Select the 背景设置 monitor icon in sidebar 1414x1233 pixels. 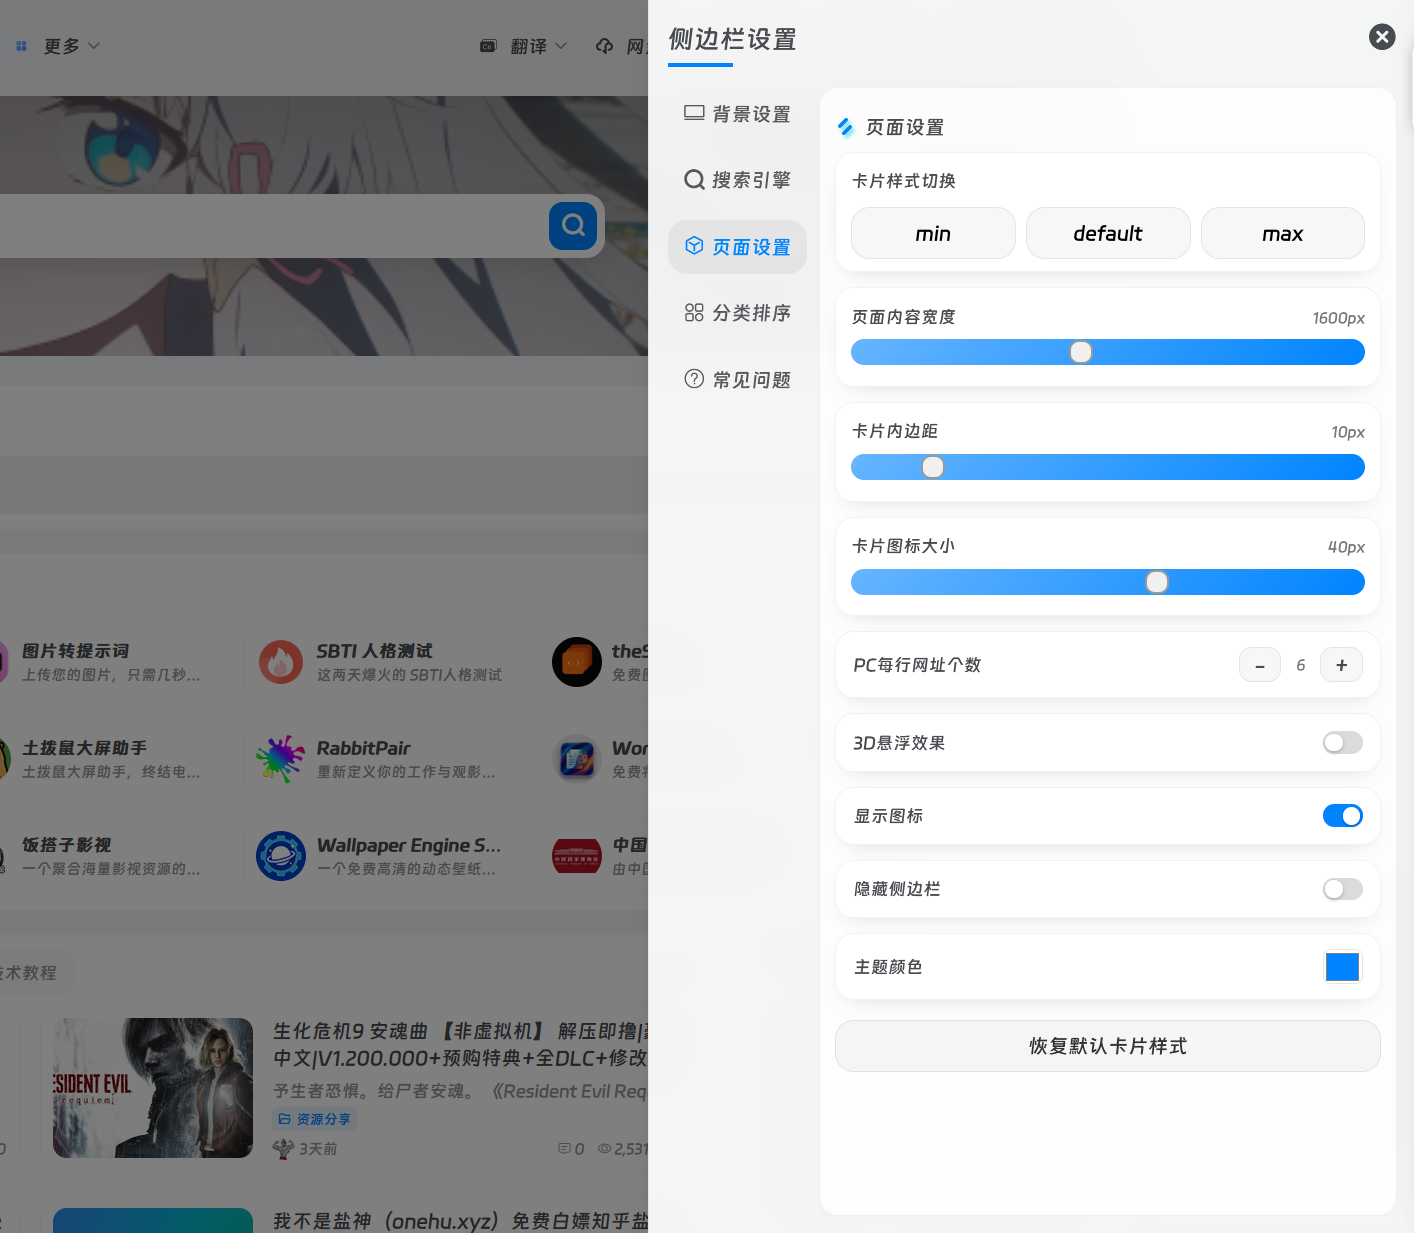coord(694,113)
